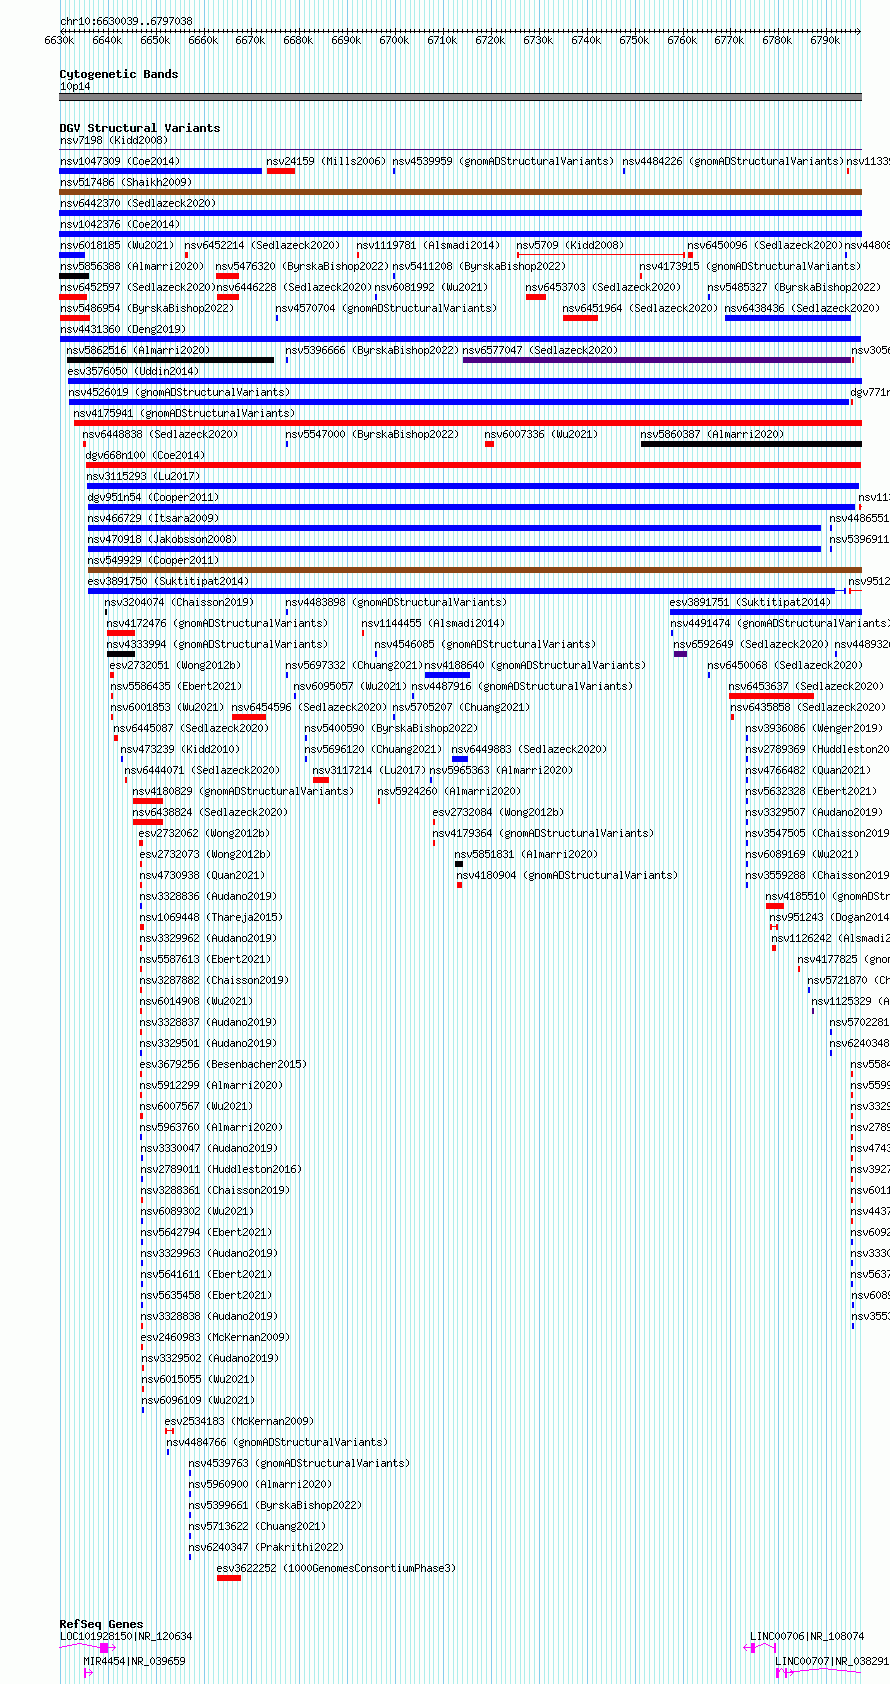Select black bar of nsv5860387 (Almarri2020)
This screenshot has height=1684, width=890.
pos(751,444)
